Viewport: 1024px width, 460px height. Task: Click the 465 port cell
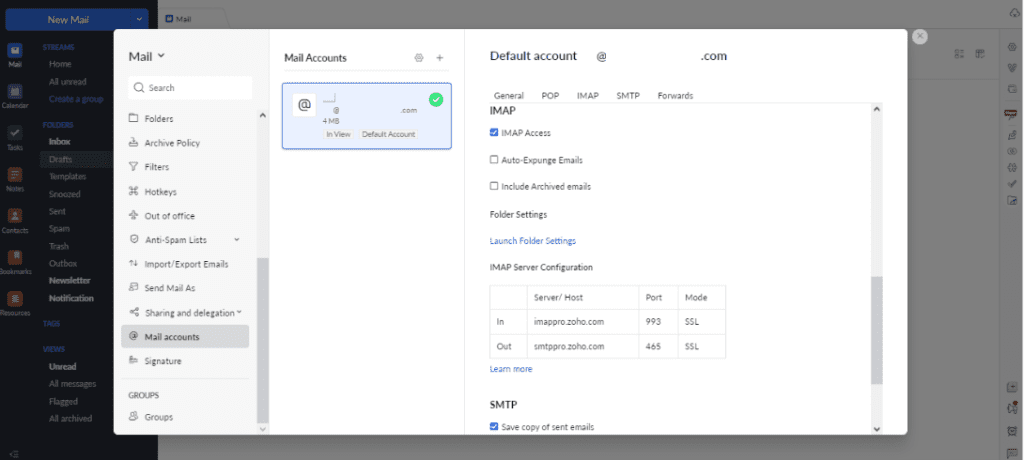coord(658,346)
